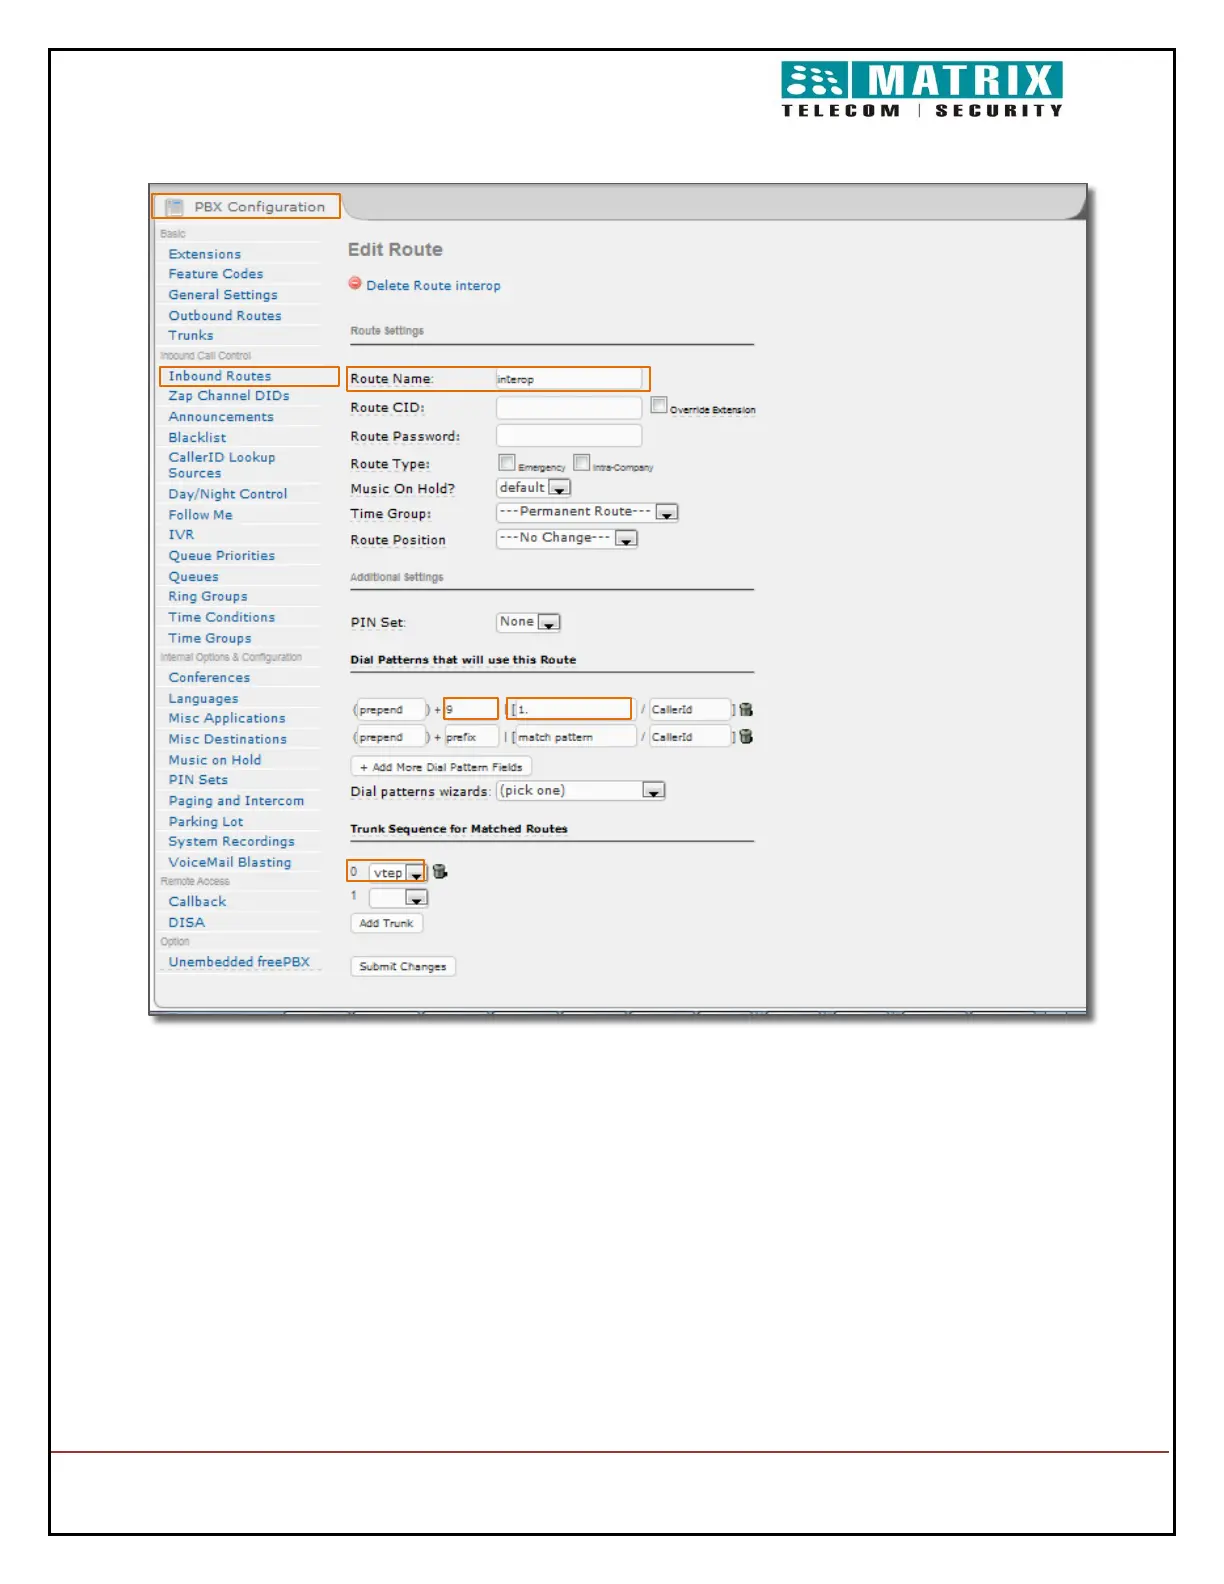Open VoiceMail Blasting link
The width and height of the screenshot is (1224, 1584).
pyautogui.click(x=230, y=863)
